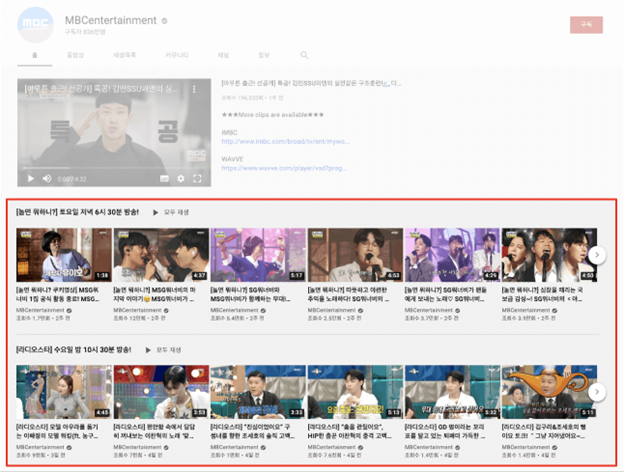
Task: Switch to the 홈 tab
Action: pyautogui.click(x=35, y=55)
